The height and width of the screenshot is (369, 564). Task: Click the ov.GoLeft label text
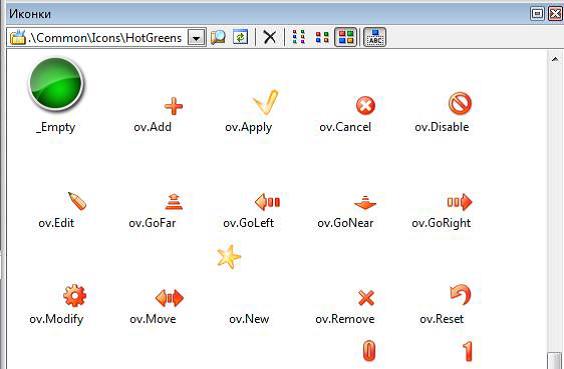pos(249,223)
